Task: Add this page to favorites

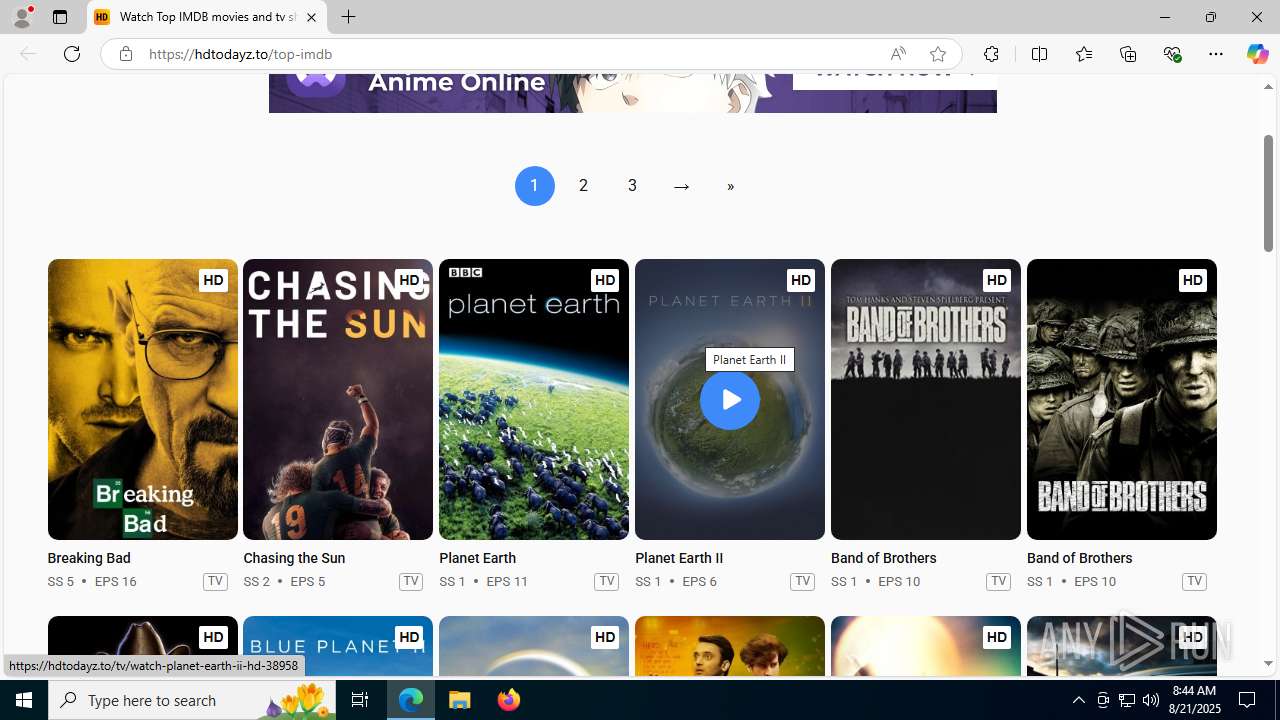Action: click(x=938, y=54)
